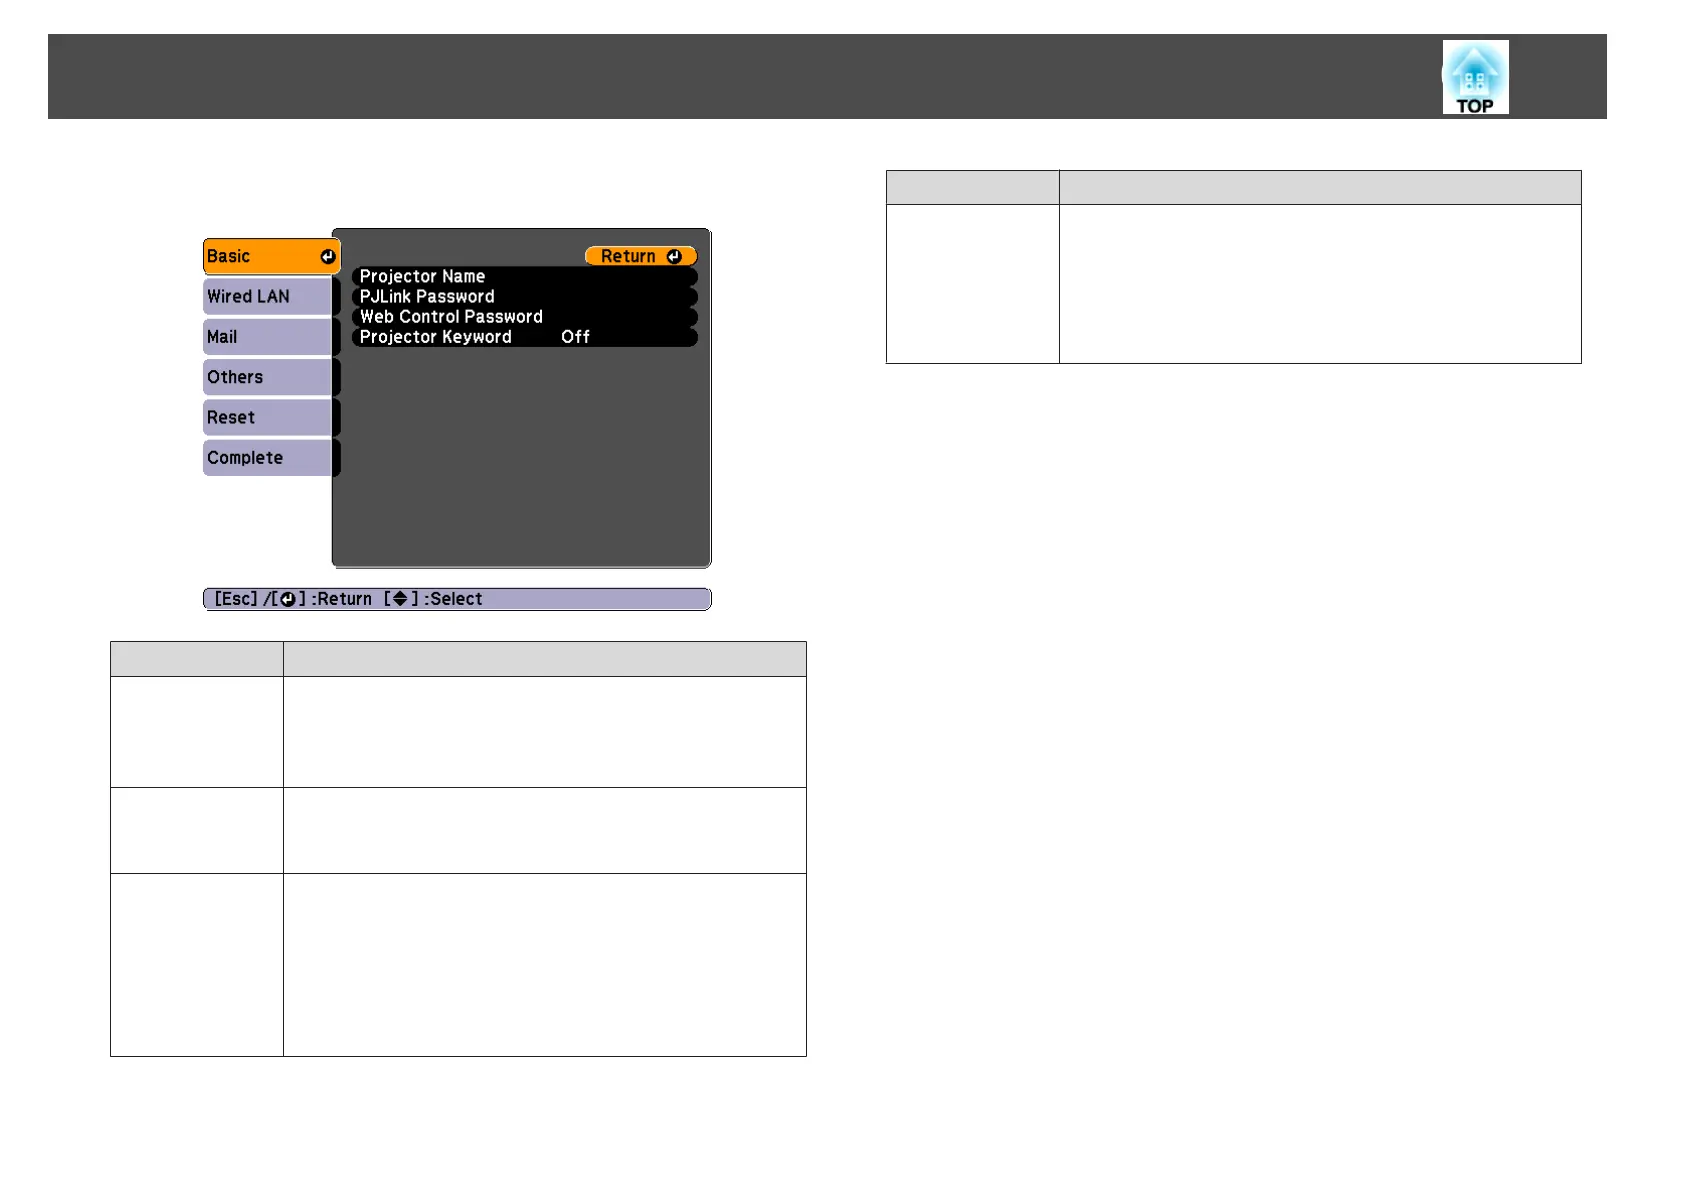1684x1190 pixels.
Task: Open the Mail menu tab
Action: pos(268,337)
